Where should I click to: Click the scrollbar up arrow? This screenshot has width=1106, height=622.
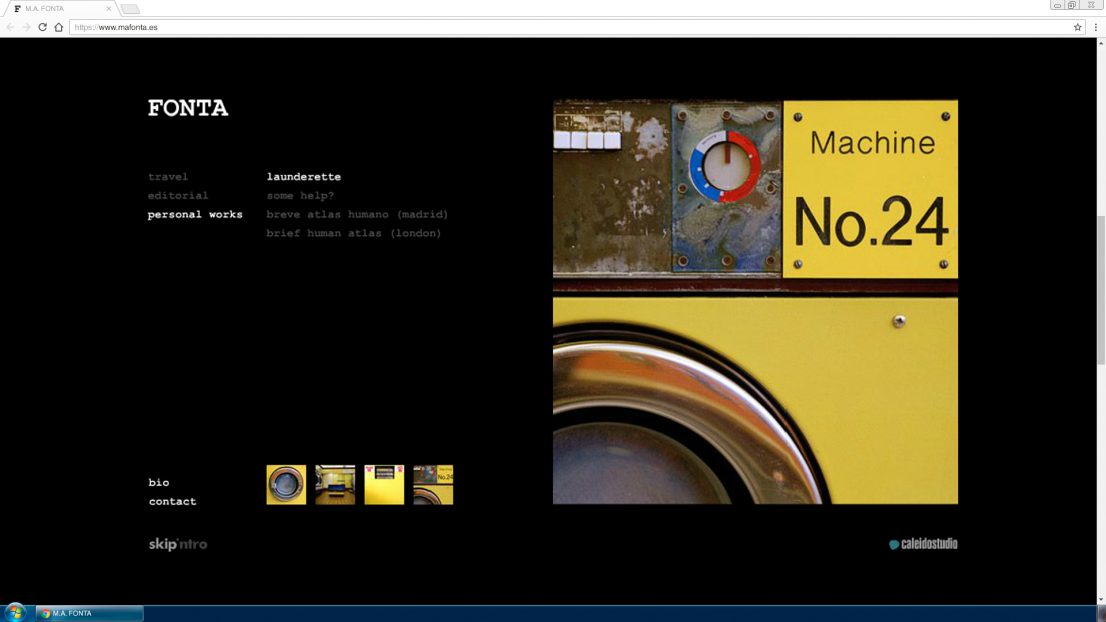(1101, 43)
